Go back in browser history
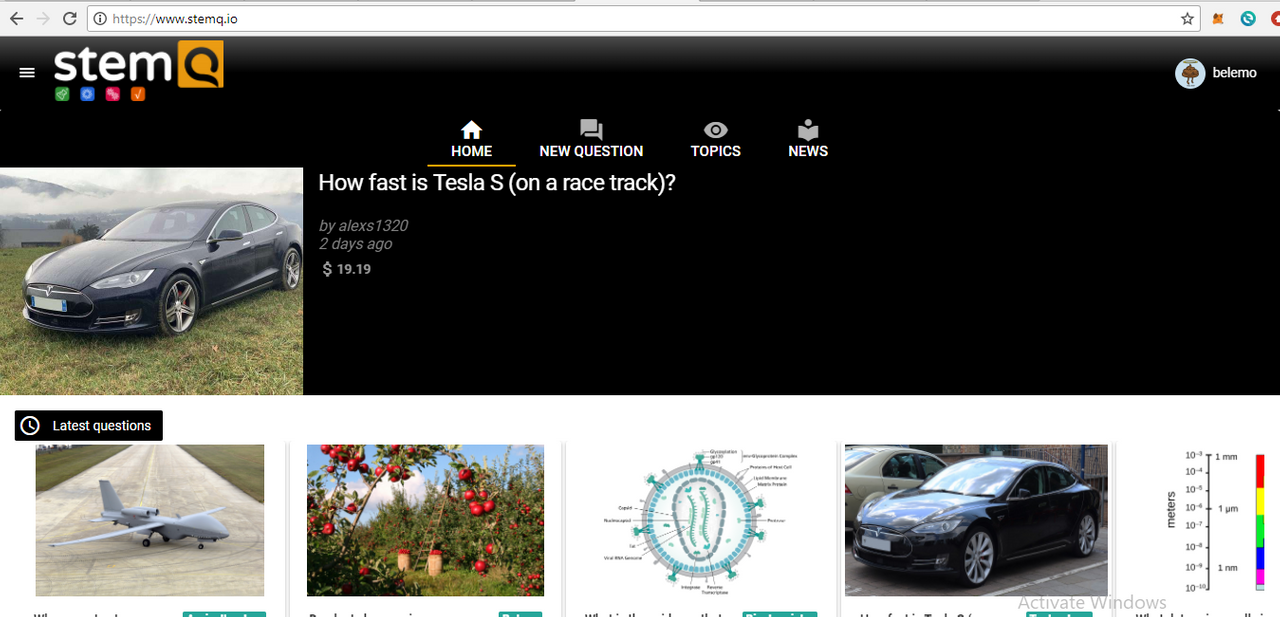Image resolution: width=1280 pixels, height=617 pixels. [x=16, y=18]
